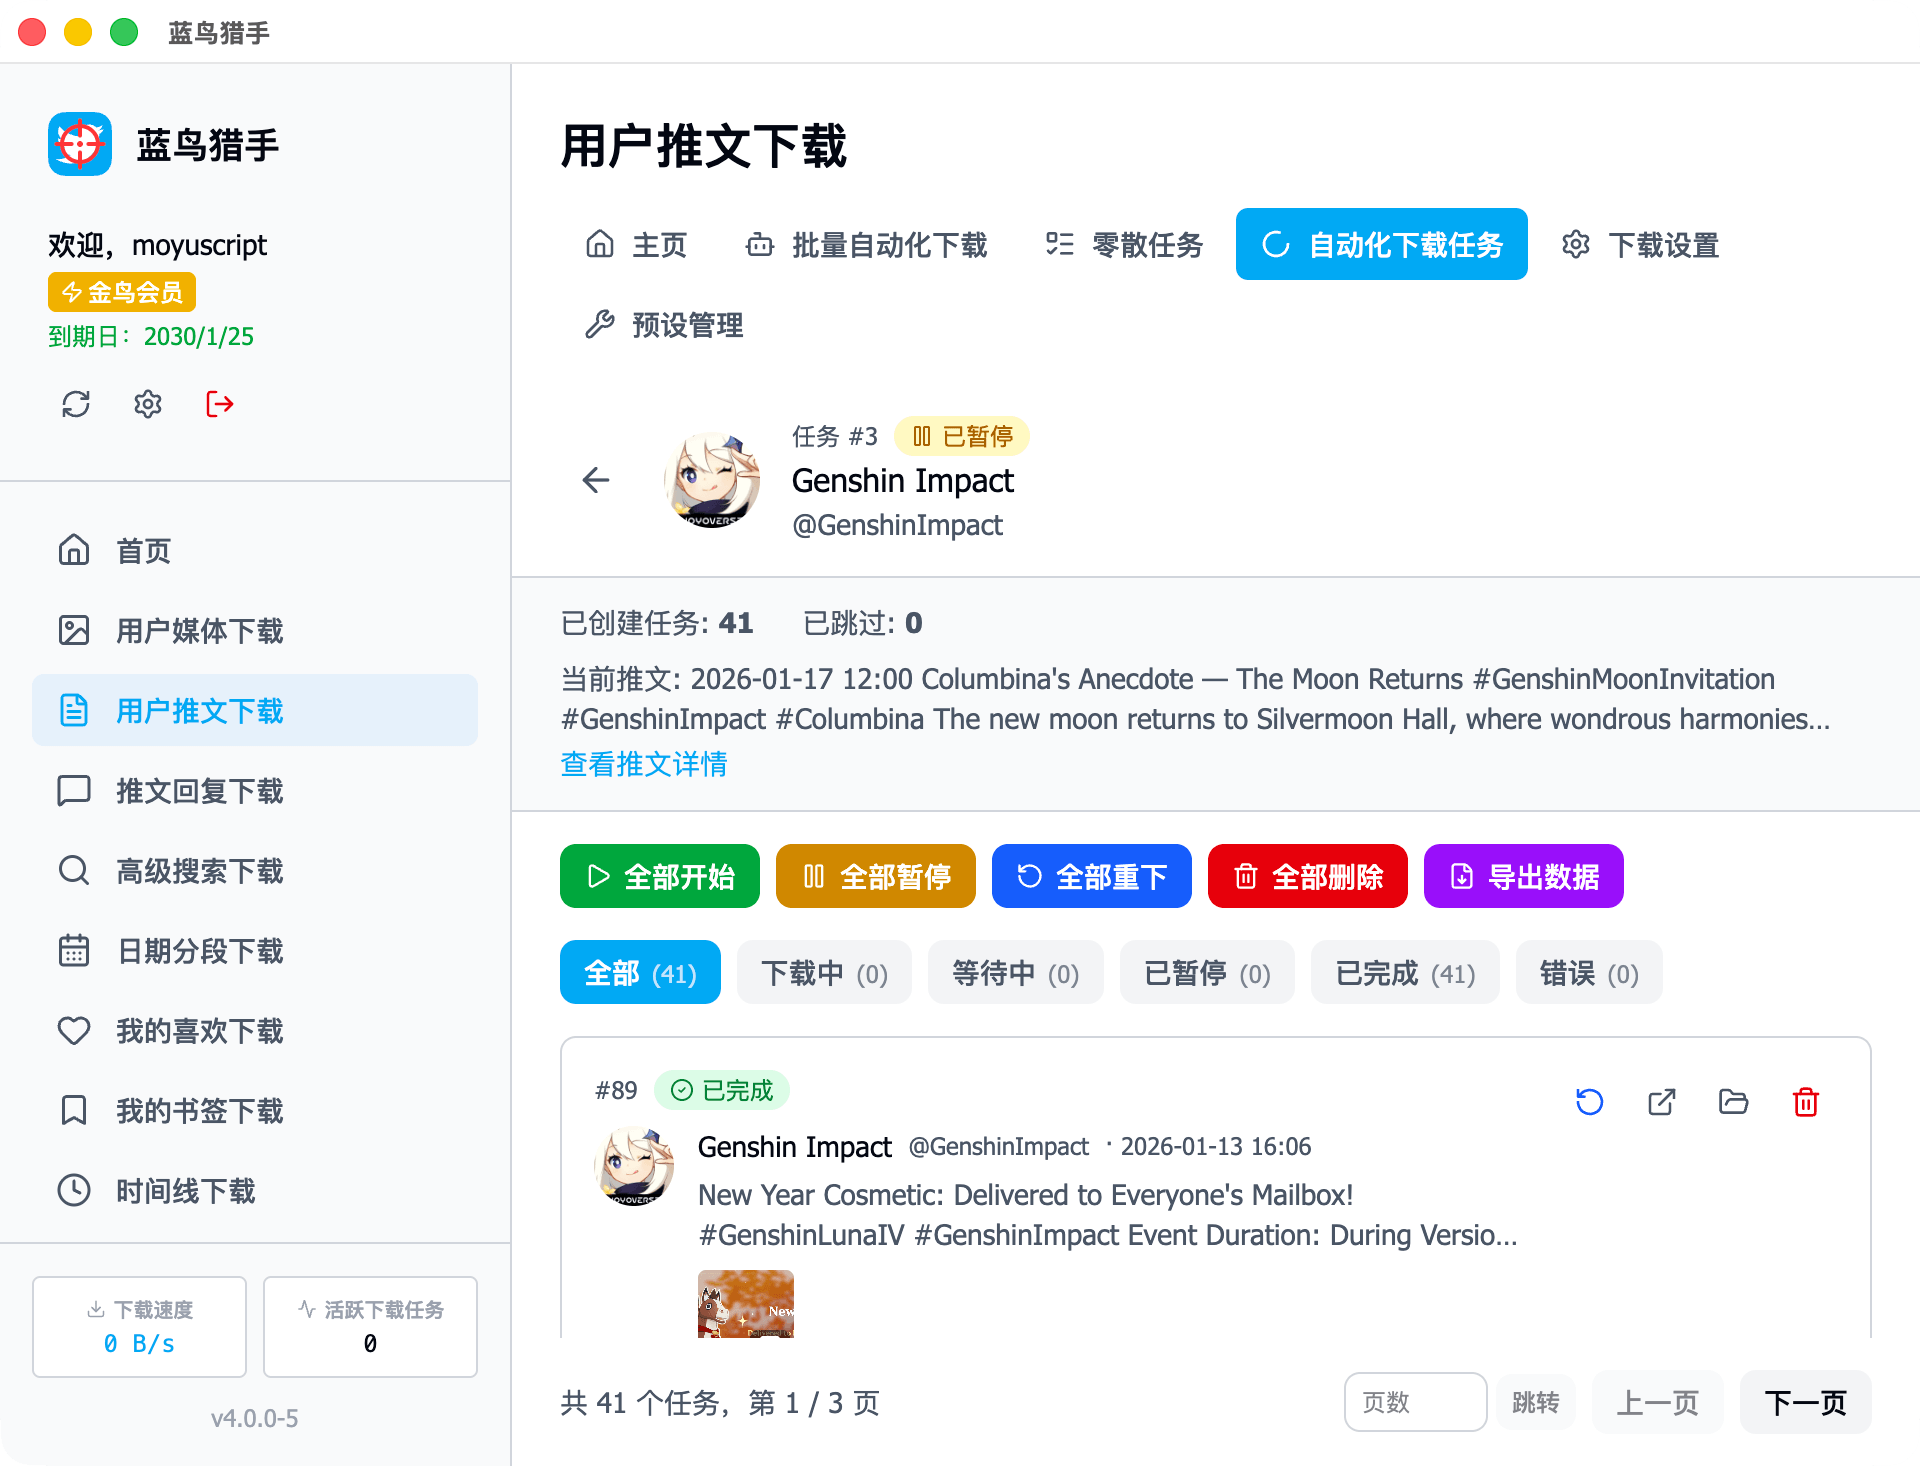
Task: Click the red logout icon
Action: pos(220,404)
